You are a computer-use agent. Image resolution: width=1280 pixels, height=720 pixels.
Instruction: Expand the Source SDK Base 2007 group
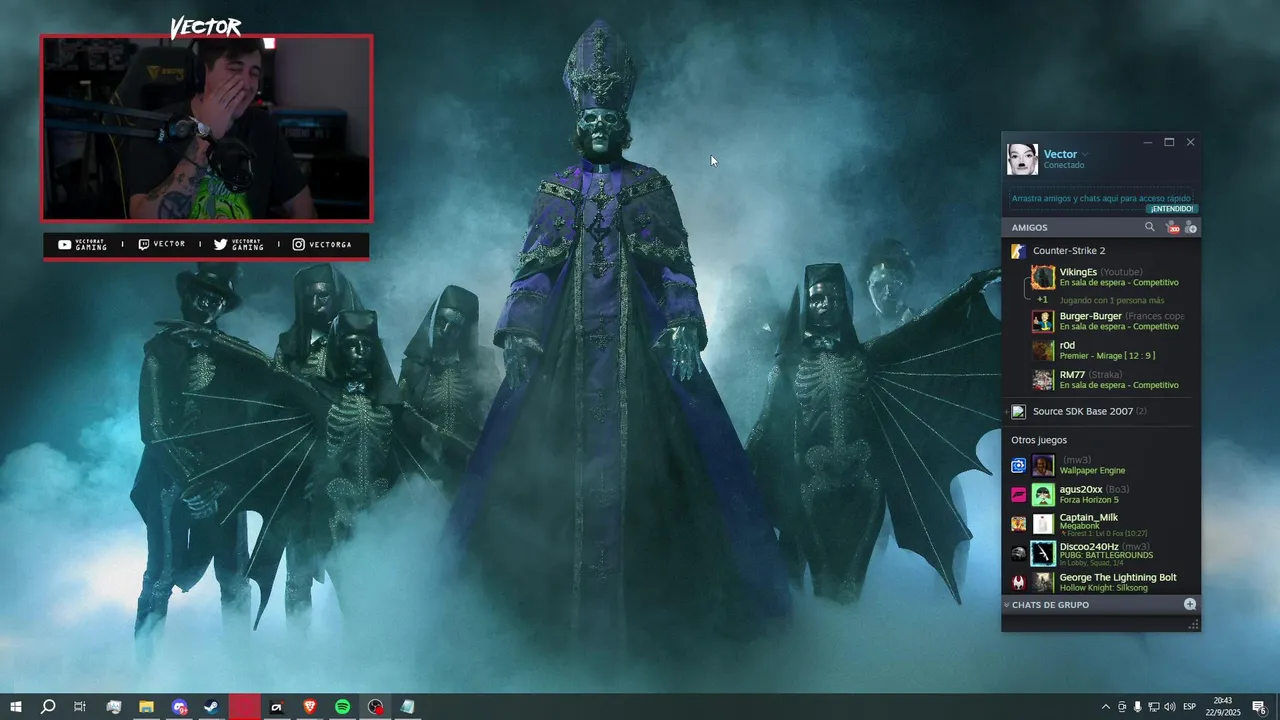(1007, 412)
